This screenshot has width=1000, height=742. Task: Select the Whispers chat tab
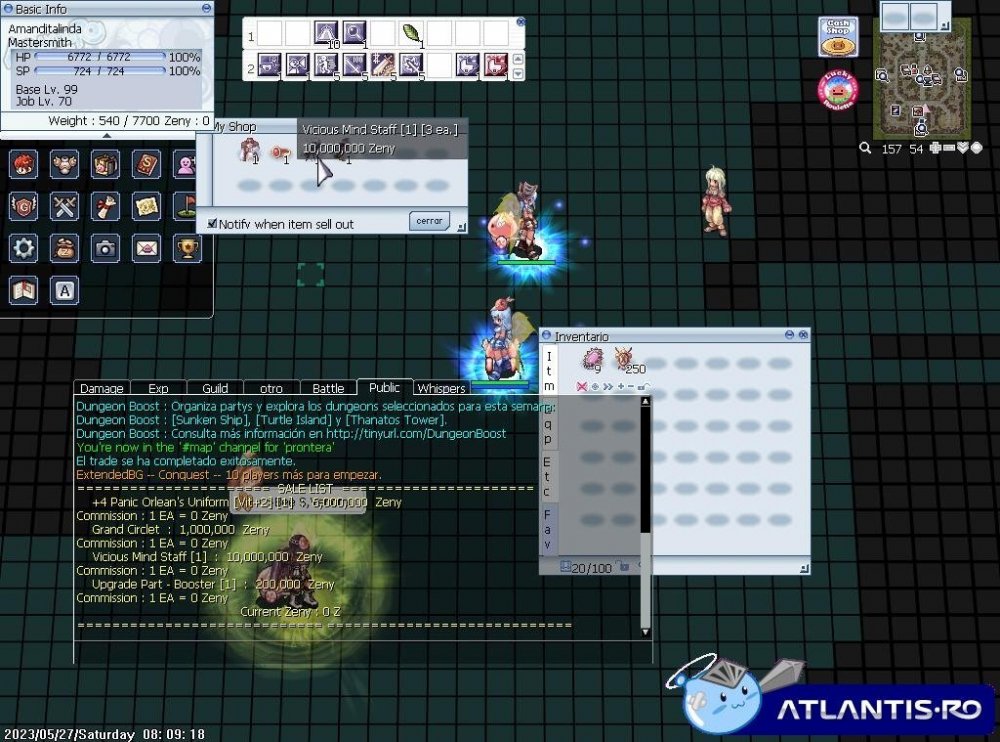[441, 388]
